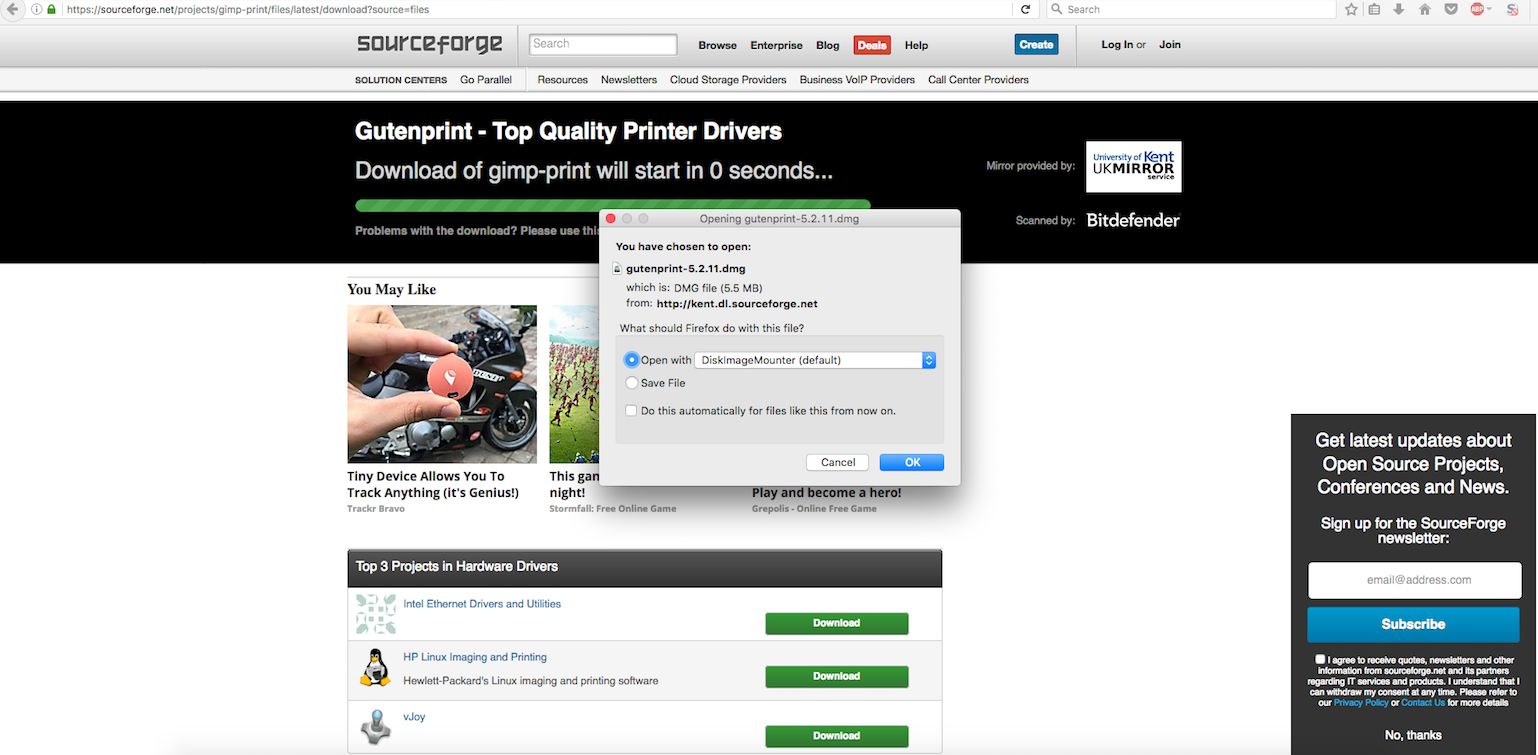Click the SourceForge logo
1538x755 pixels.
pos(430,44)
